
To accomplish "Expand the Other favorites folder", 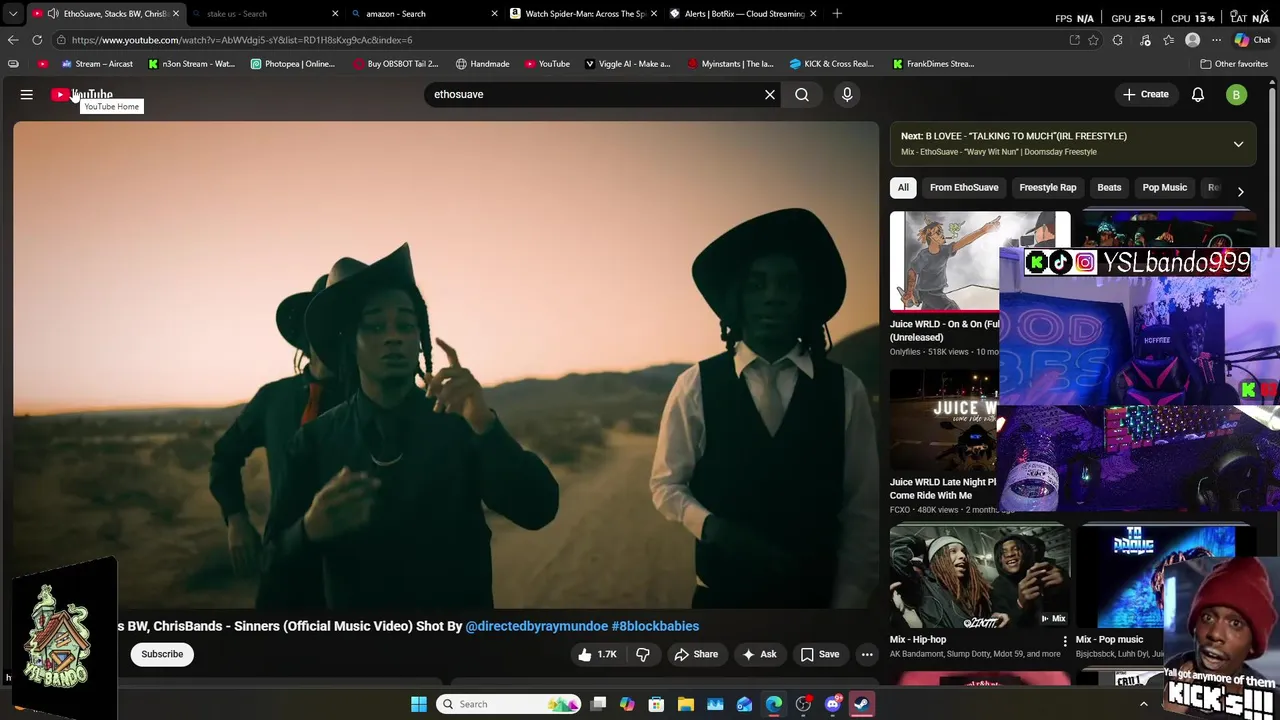I will tap(1234, 64).
